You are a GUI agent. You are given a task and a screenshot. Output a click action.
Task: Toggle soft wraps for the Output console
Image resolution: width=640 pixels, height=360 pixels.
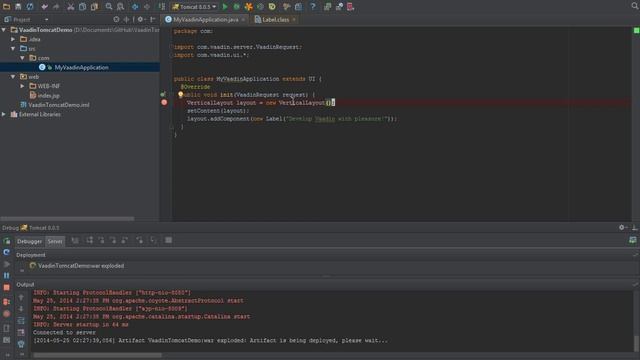pos(21,321)
